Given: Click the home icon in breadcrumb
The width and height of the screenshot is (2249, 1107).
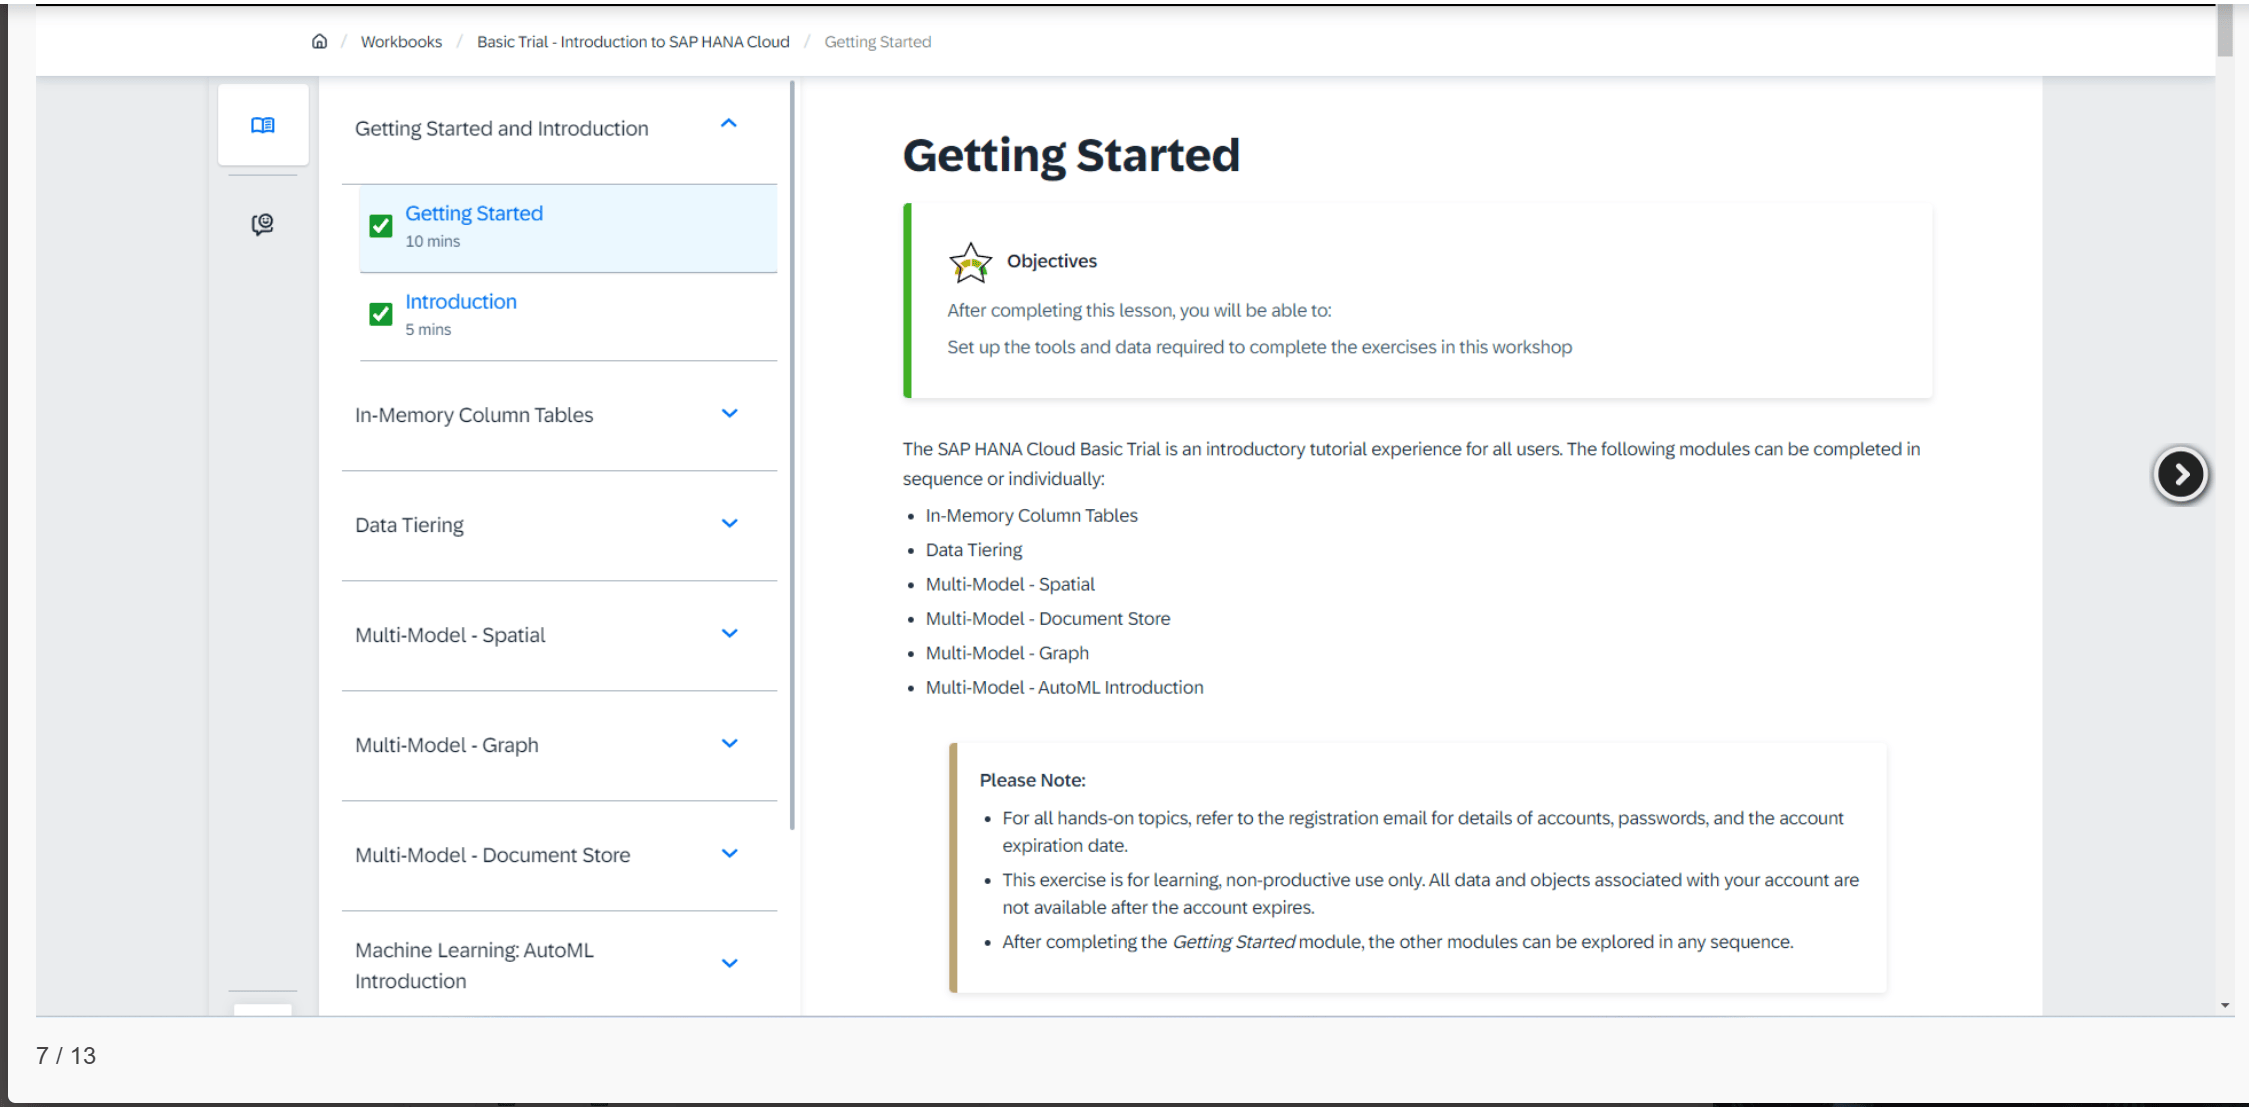Looking at the screenshot, I should [319, 41].
